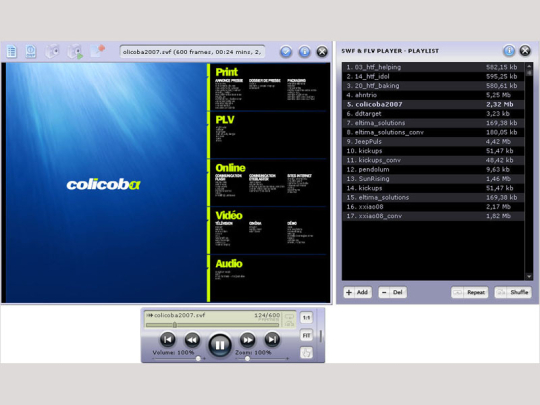540x405 pixels.
Task: Click the snapshot camera icon
Action: [x=52, y=52]
